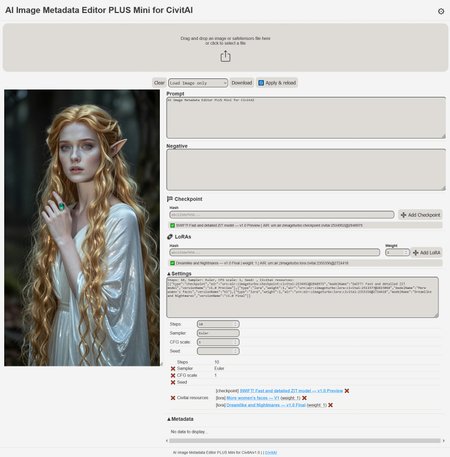The image size is (450, 457).
Task: Click the Download button
Action: (x=242, y=83)
